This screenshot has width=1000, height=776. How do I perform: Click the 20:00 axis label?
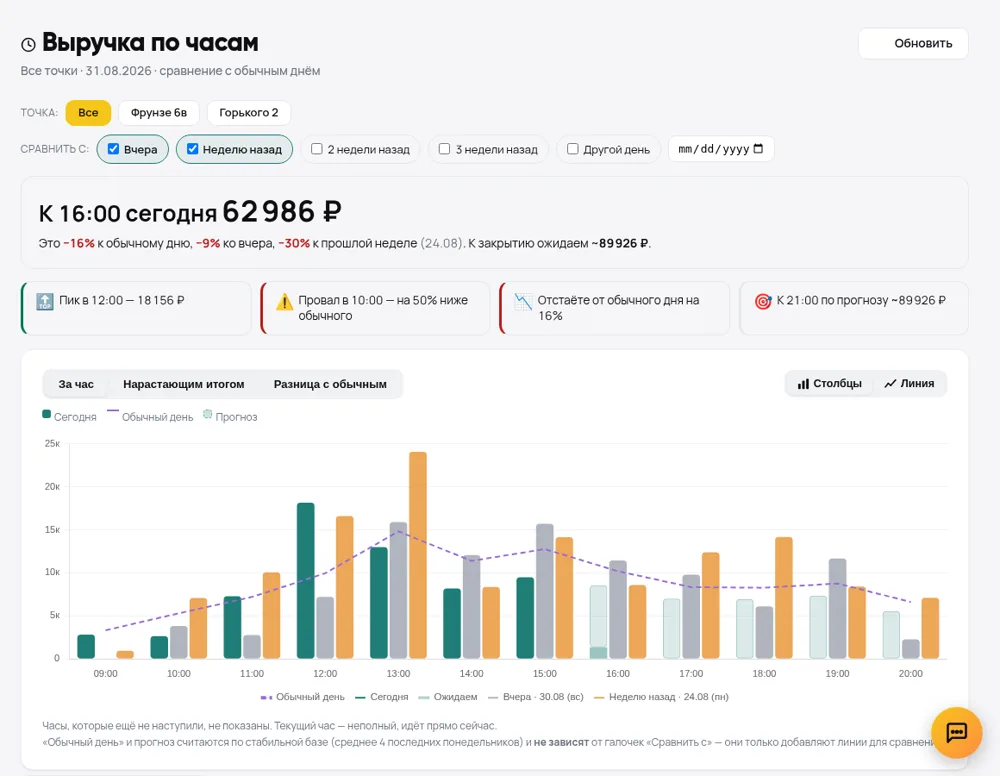click(911, 673)
